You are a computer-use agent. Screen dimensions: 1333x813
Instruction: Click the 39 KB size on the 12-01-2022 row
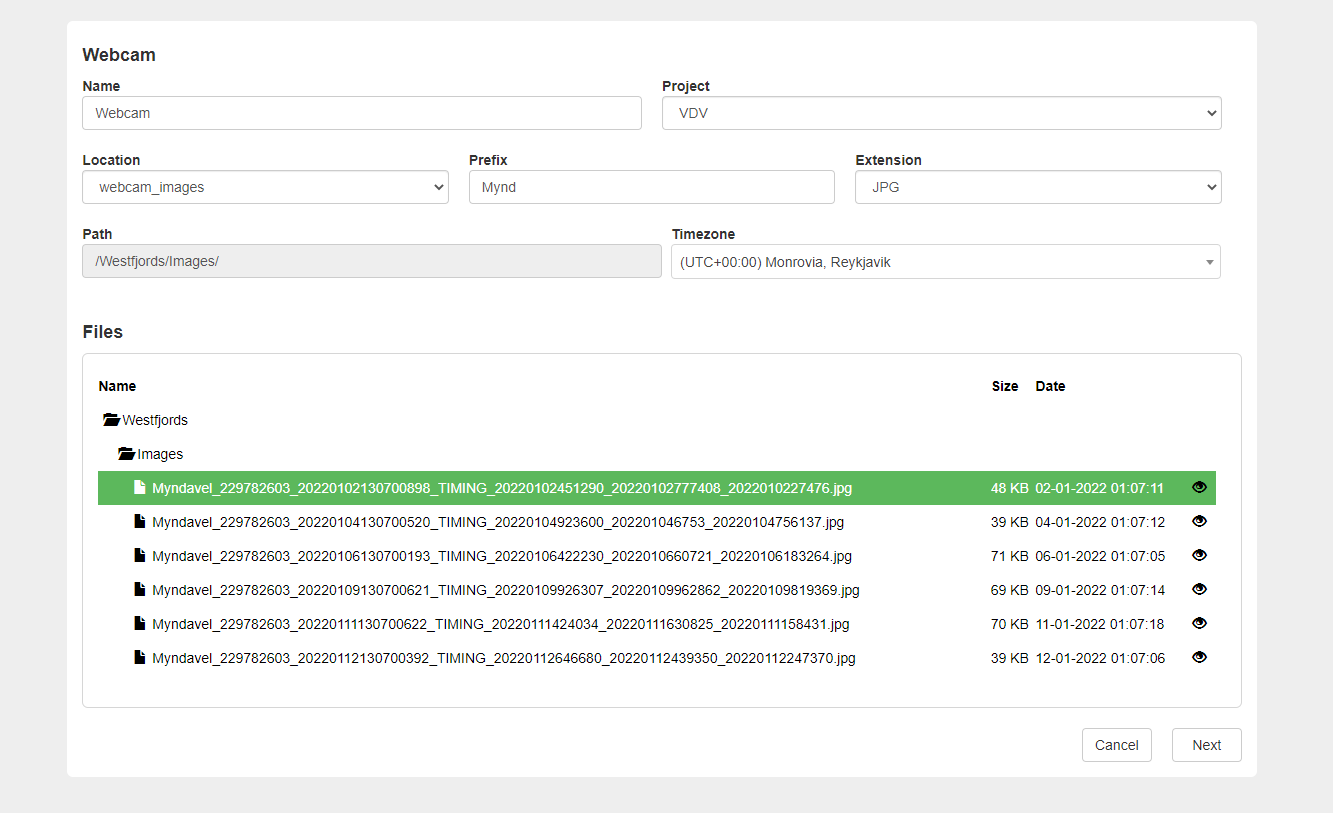click(1009, 658)
